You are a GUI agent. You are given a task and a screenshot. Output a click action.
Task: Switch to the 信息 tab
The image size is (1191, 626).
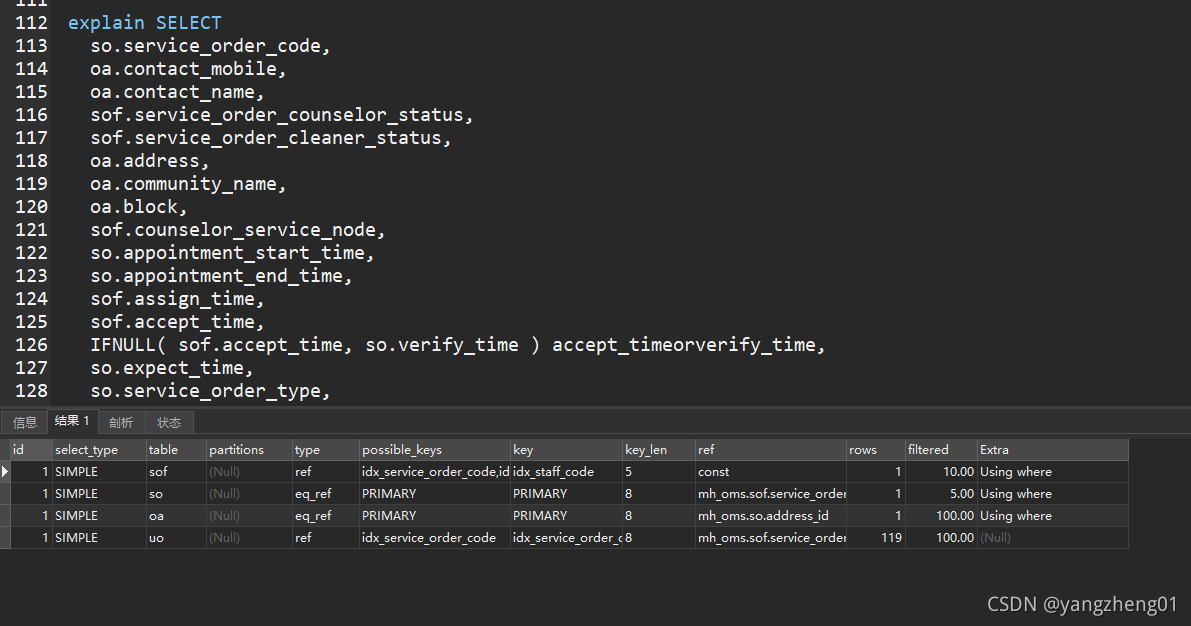coord(24,422)
